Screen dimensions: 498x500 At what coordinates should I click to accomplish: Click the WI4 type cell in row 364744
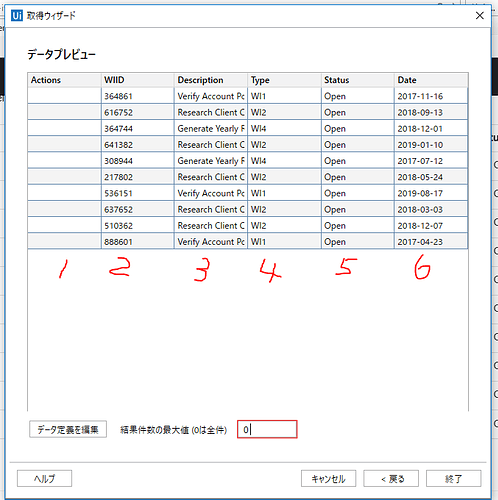[284, 129]
